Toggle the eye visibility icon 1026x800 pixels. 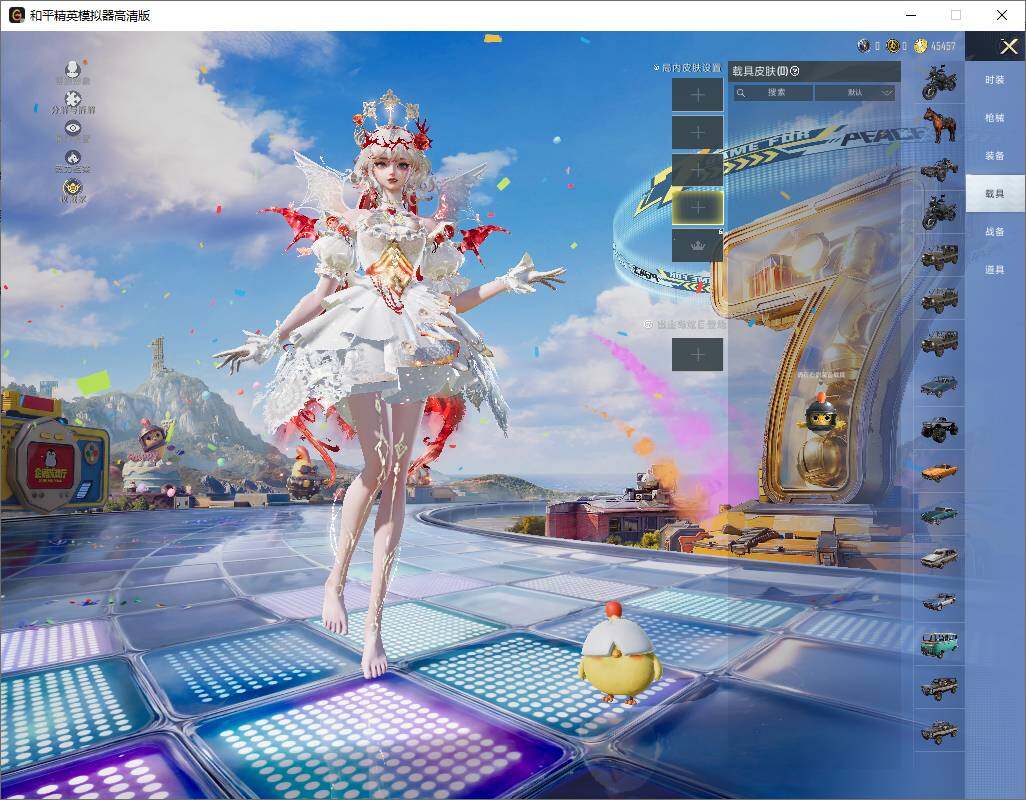73,128
